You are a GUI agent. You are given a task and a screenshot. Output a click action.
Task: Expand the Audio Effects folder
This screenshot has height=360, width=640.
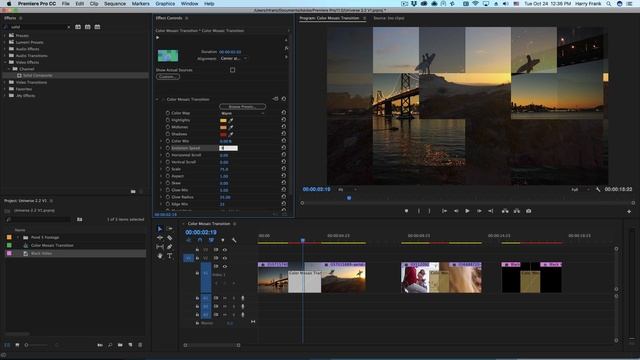click(x=5, y=49)
